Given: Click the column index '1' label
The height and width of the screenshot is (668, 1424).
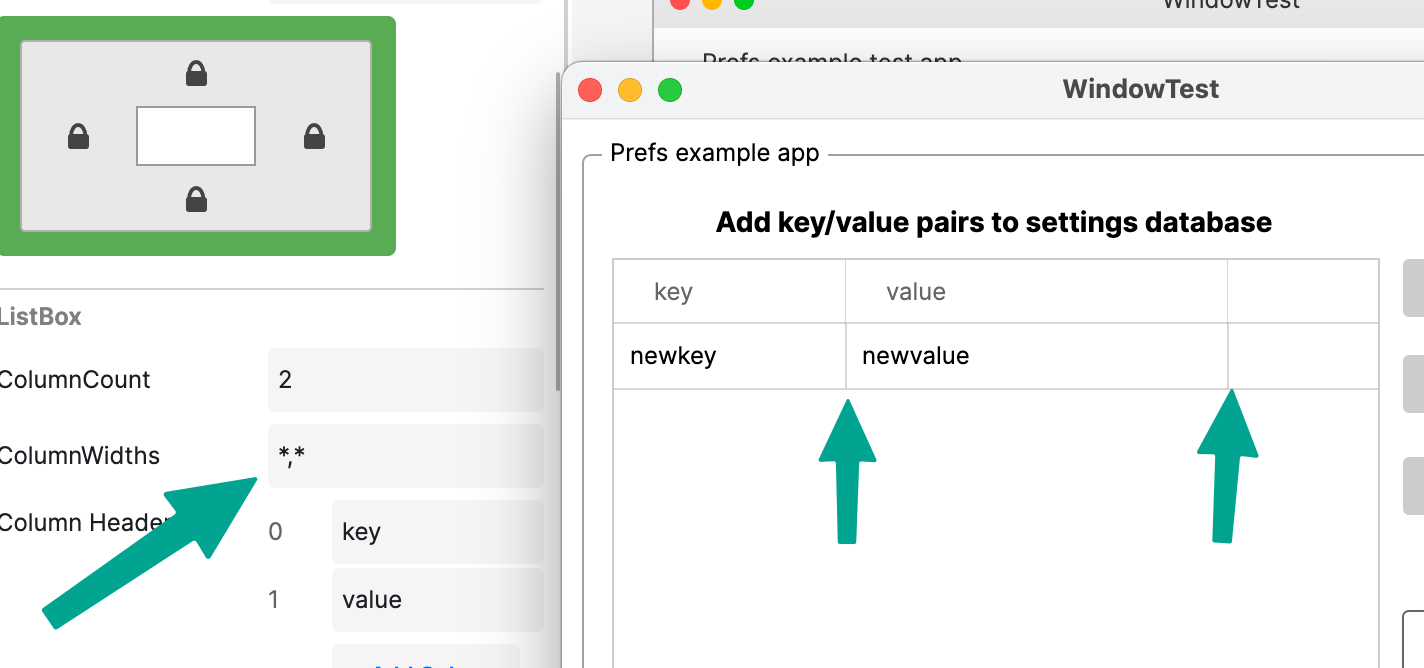Looking at the screenshot, I should click(274, 600).
